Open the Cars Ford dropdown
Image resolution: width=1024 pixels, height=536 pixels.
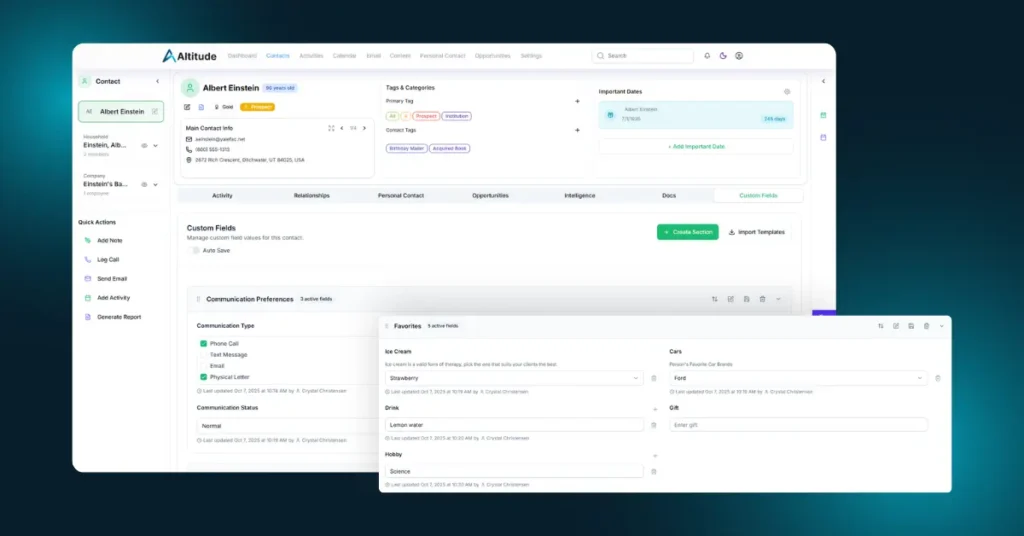coord(797,378)
